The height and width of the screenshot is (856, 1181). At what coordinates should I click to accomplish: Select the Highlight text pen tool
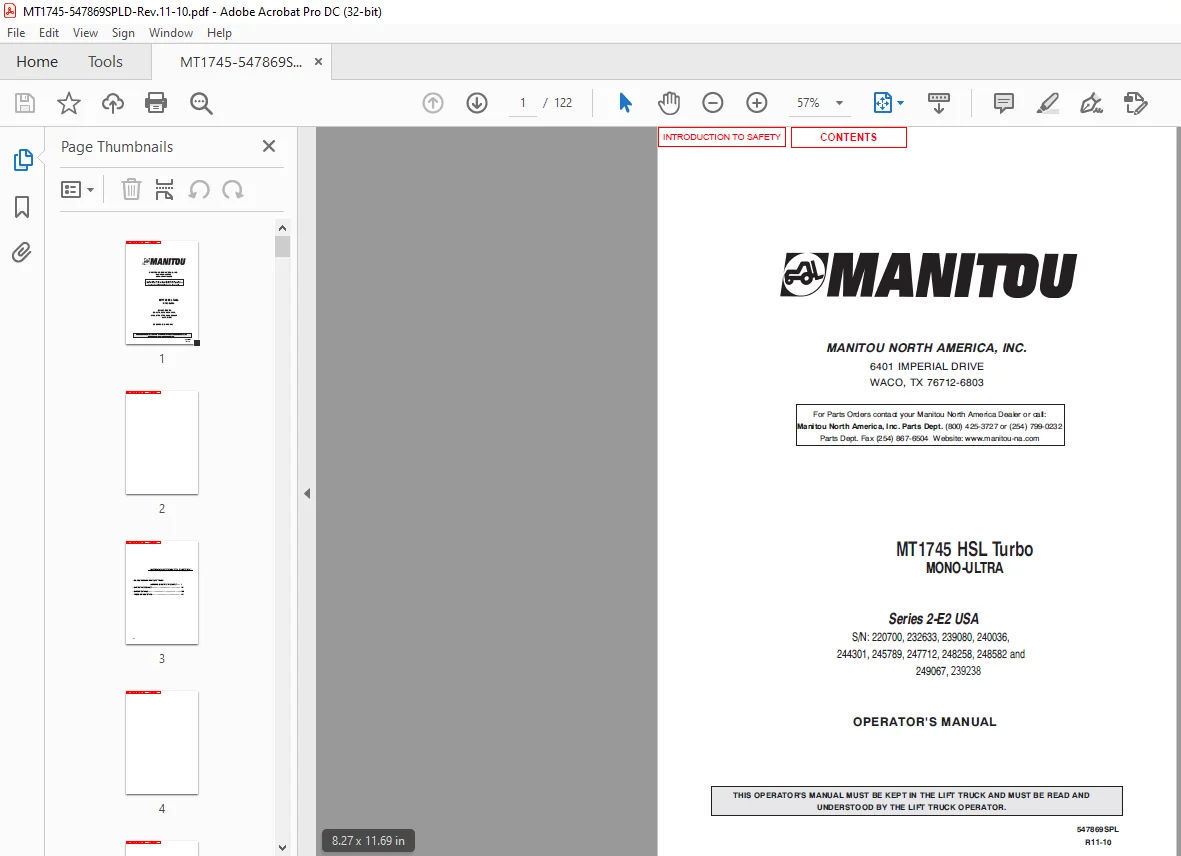pos(1048,103)
